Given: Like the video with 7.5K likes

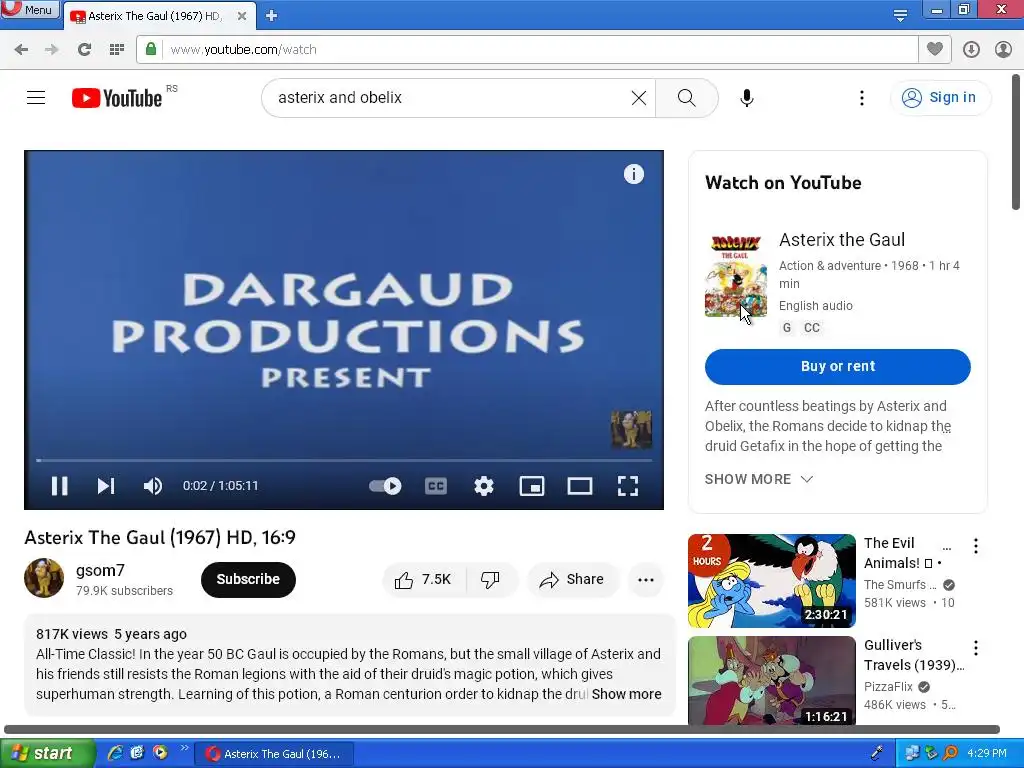Looking at the screenshot, I should [x=423, y=579].
